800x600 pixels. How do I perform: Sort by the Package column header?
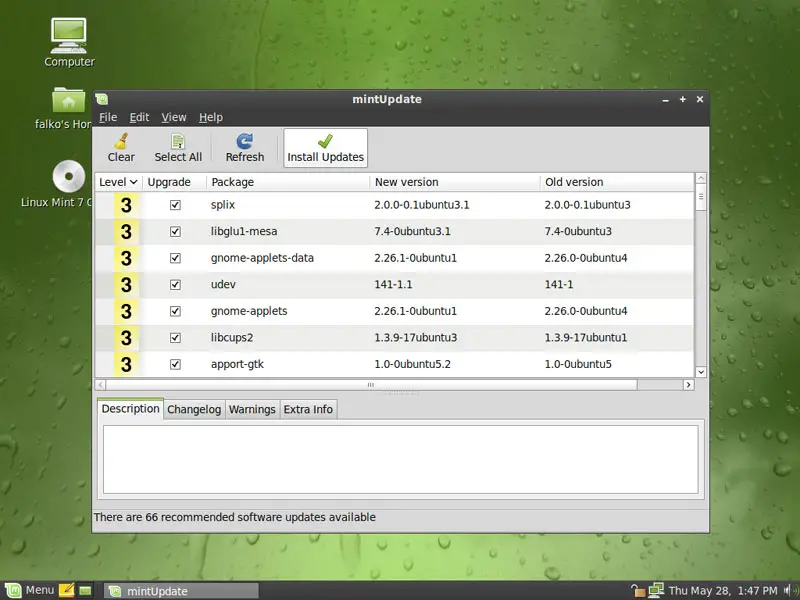288,182
